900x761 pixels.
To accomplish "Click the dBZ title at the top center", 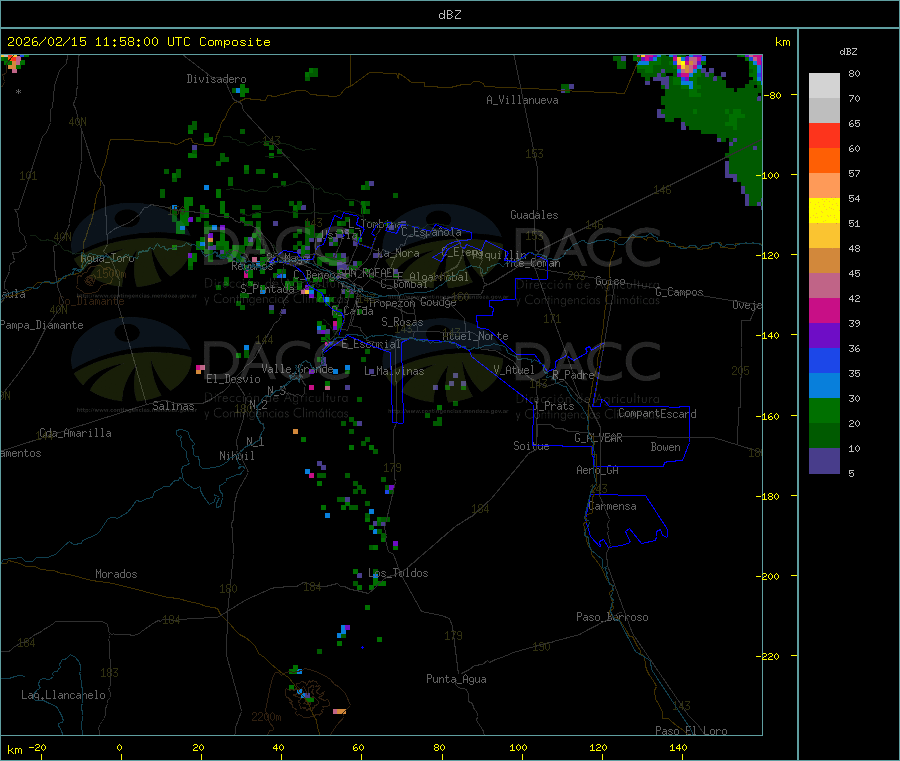I will [449, 15].
